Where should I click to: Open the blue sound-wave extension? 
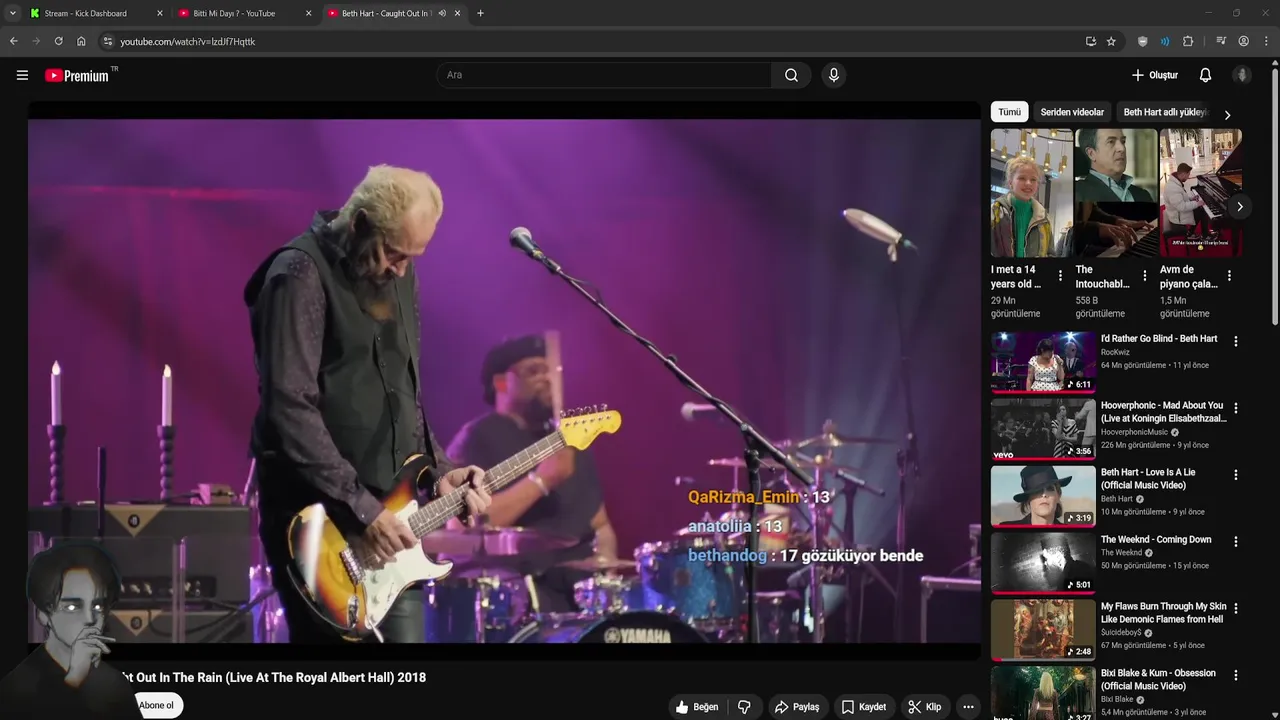point(1165,41)
